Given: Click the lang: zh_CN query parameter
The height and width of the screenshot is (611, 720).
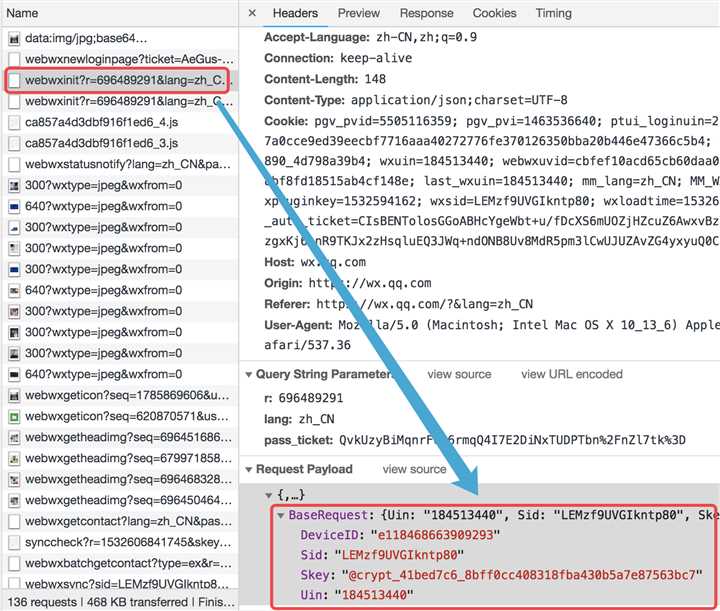Looking at the screenshot, I should coord(299,419).
